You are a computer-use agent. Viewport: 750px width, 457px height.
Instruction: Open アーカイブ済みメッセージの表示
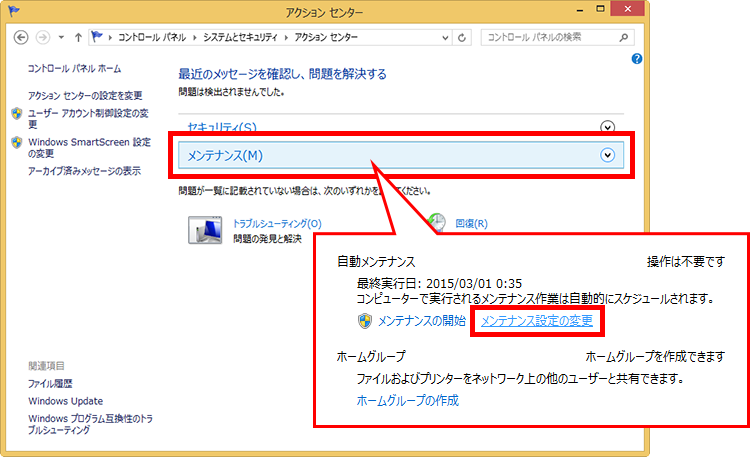pos(84,171)
